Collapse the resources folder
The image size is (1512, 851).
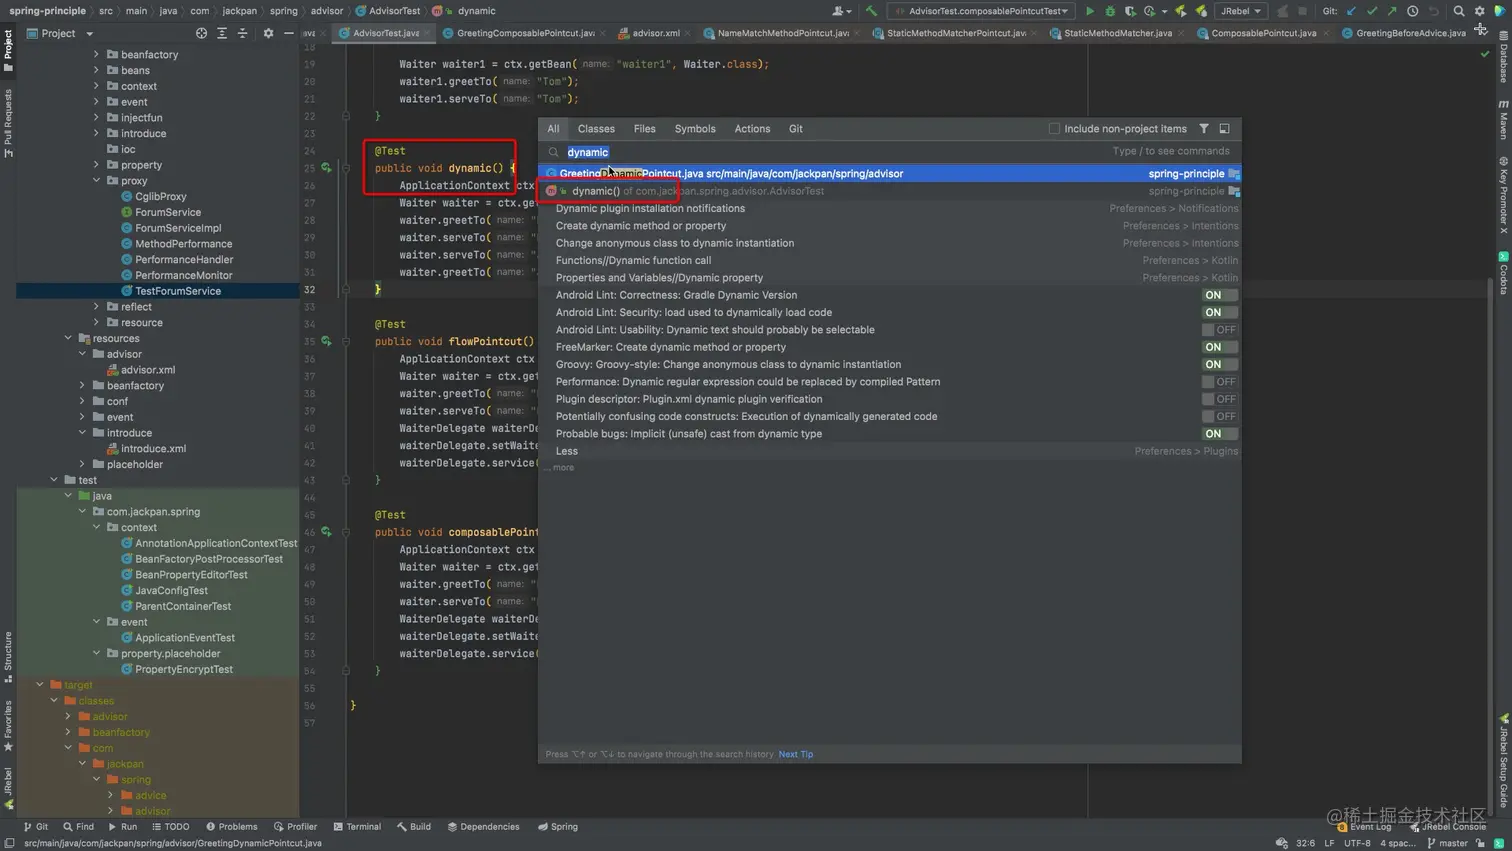69,338
